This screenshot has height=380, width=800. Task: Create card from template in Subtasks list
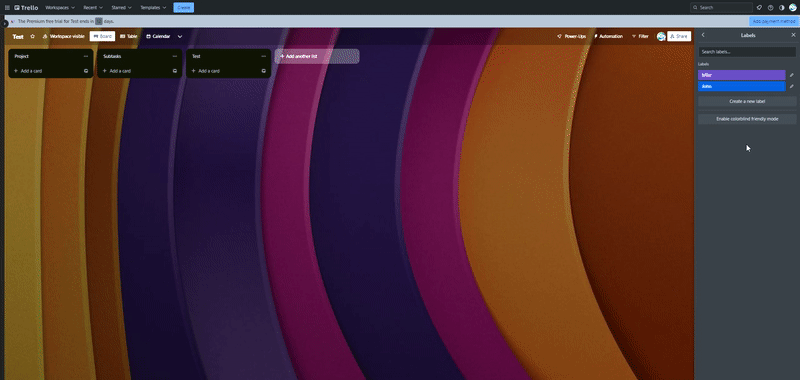pos(174,71)
